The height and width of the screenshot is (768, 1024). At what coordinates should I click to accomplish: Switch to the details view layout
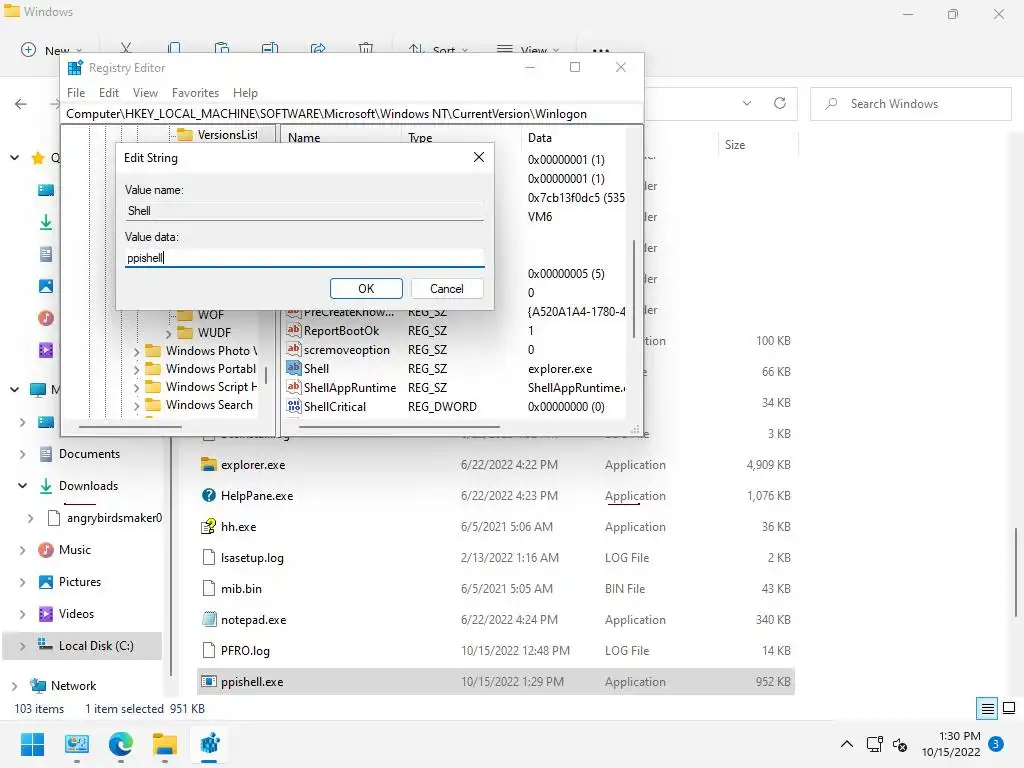[x=987, y=708]
